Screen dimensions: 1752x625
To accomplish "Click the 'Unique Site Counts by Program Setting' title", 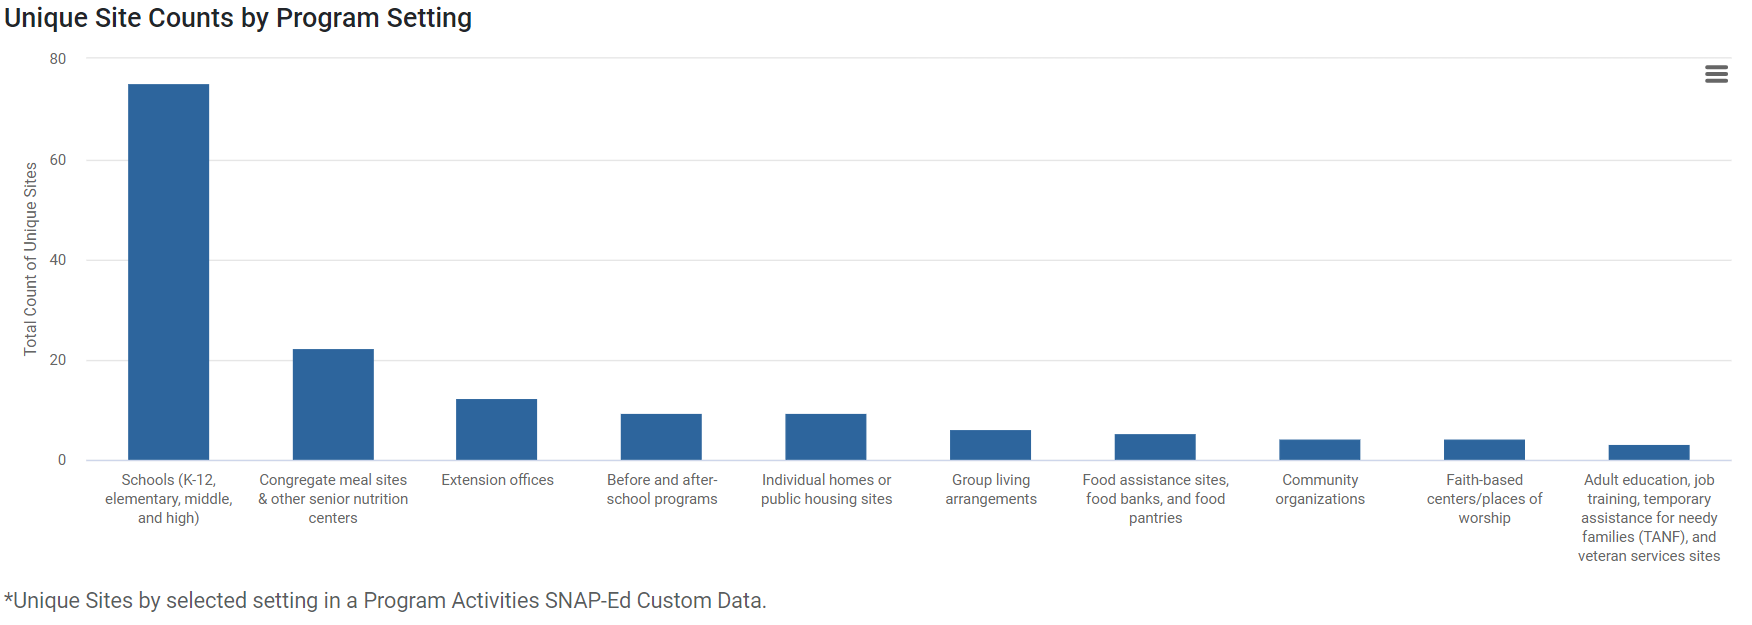I will [x=238, y=18].
